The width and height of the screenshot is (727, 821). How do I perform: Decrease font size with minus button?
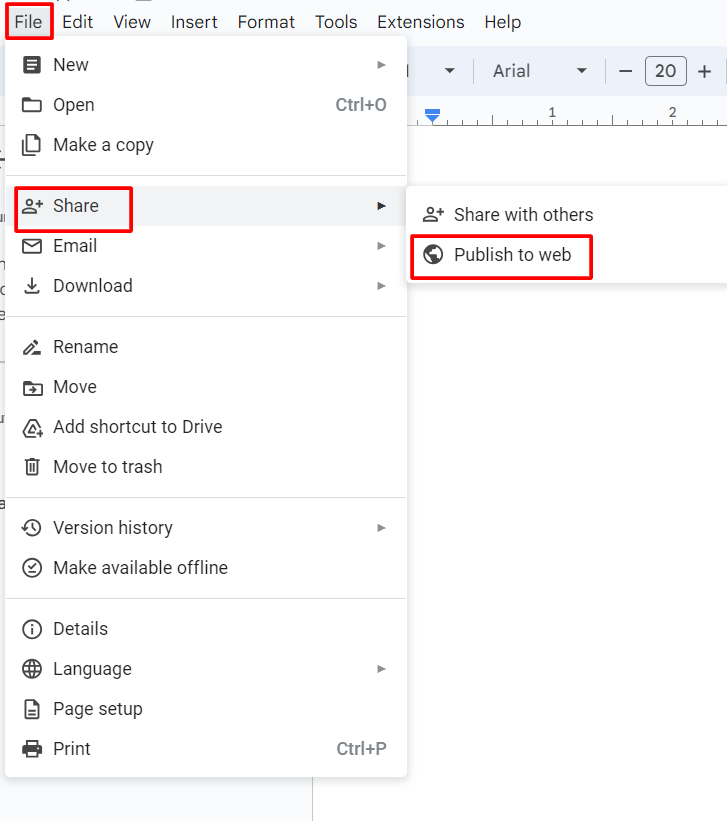pyautogui.click(x=626, y=71)
